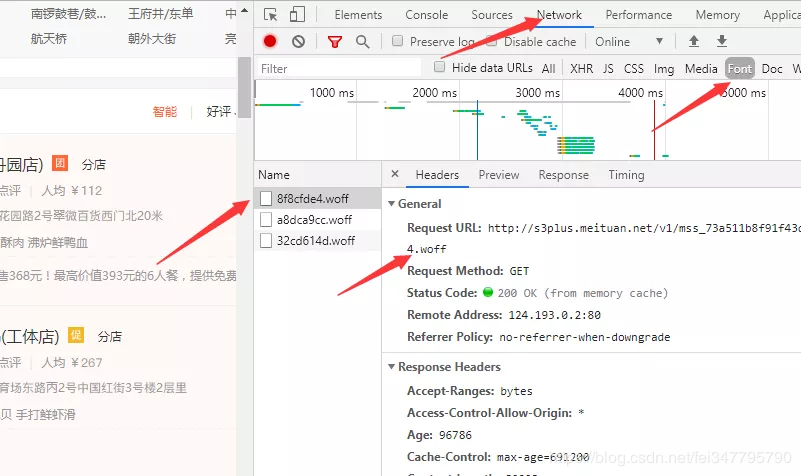
Task: Select a8dca9cc.woff file icon checkbox
Action: click(266, 220)
